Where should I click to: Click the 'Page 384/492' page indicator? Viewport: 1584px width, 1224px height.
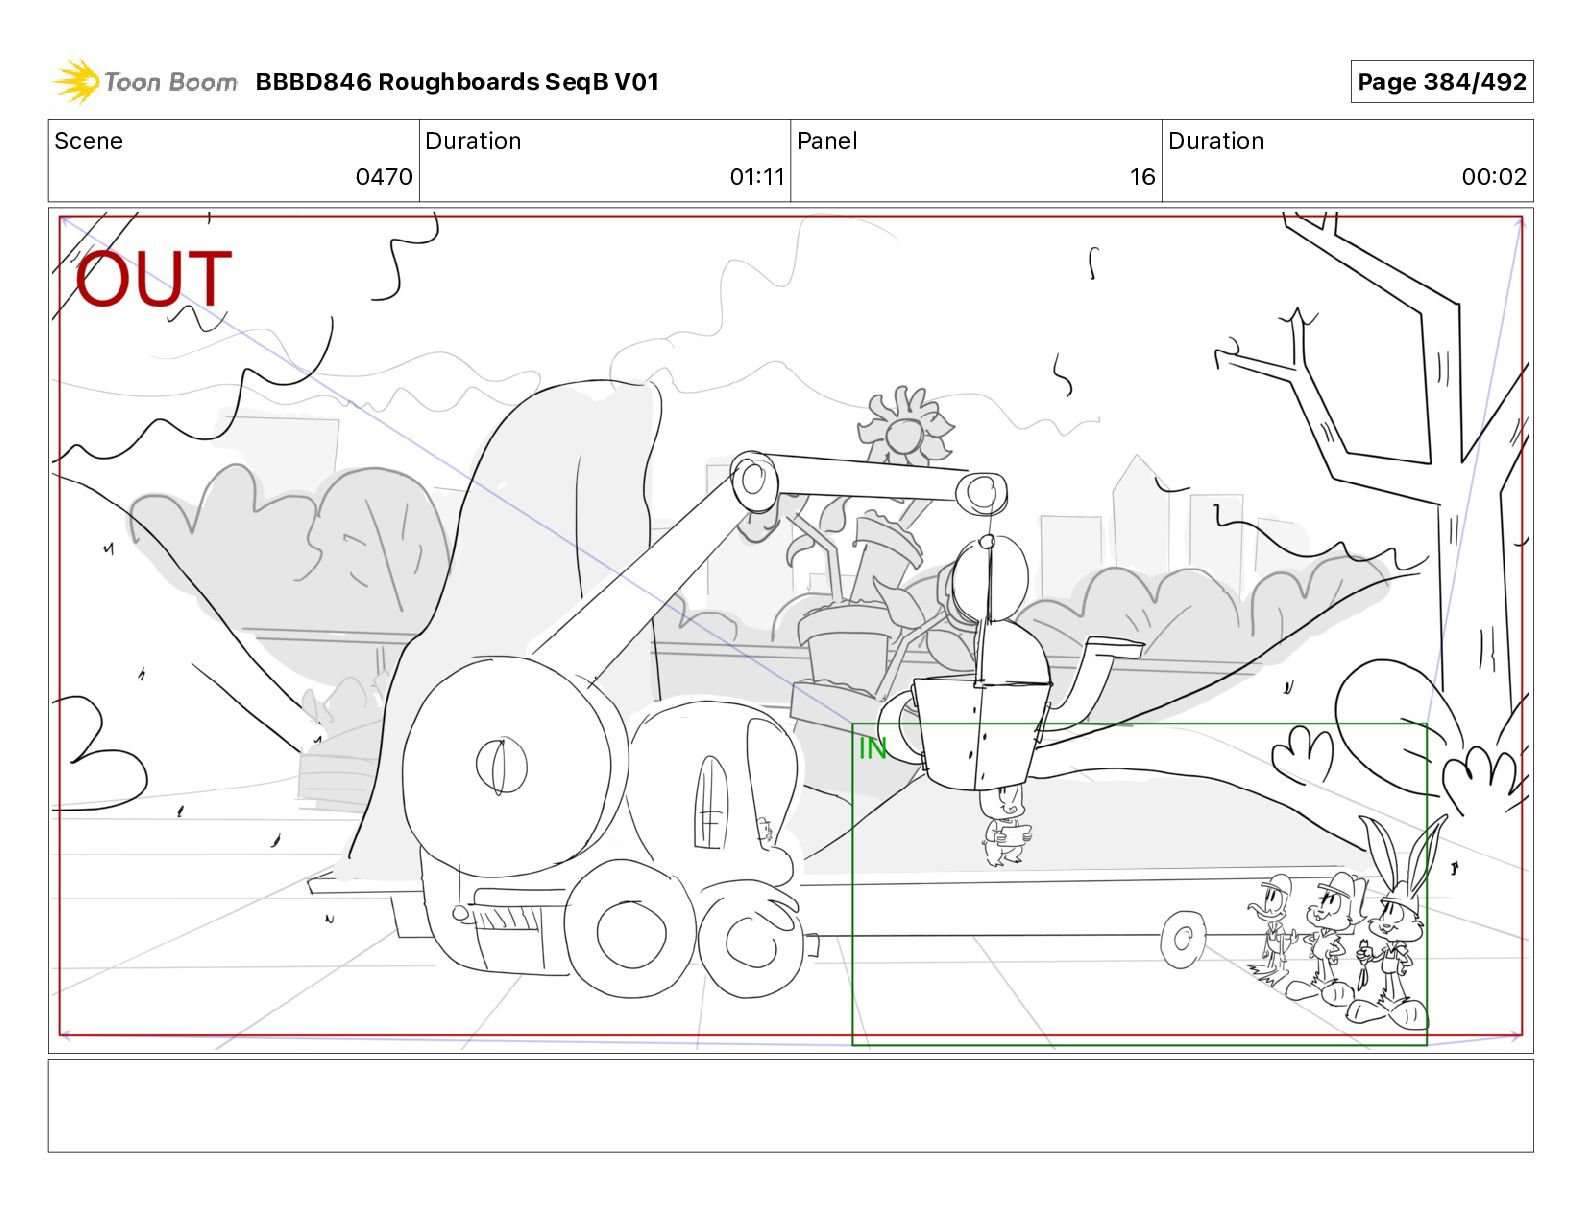point(1441,82)
